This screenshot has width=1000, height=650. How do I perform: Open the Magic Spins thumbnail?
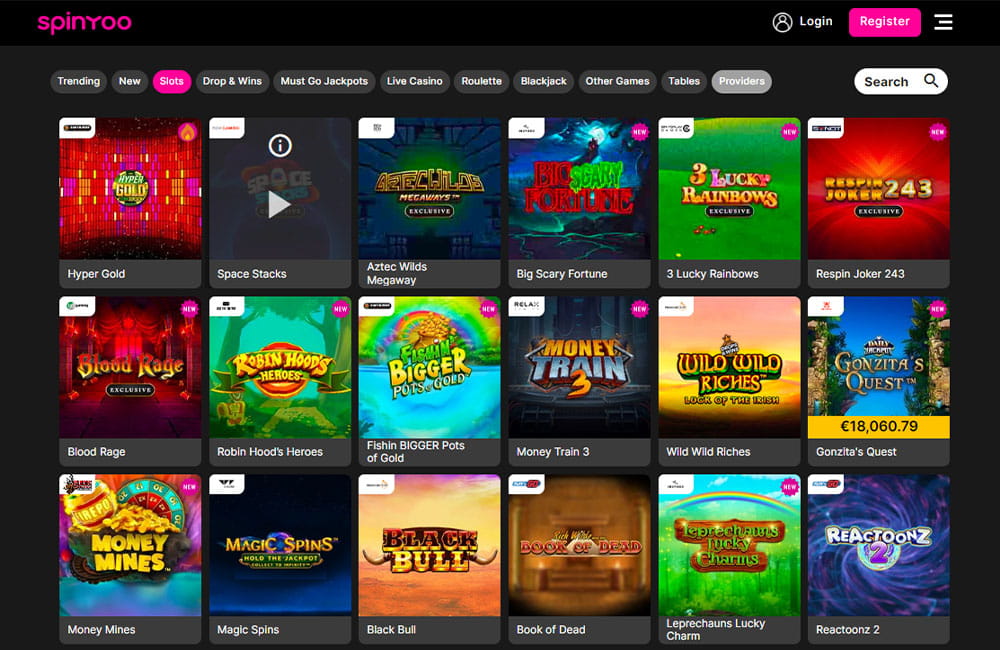(280, 545)
